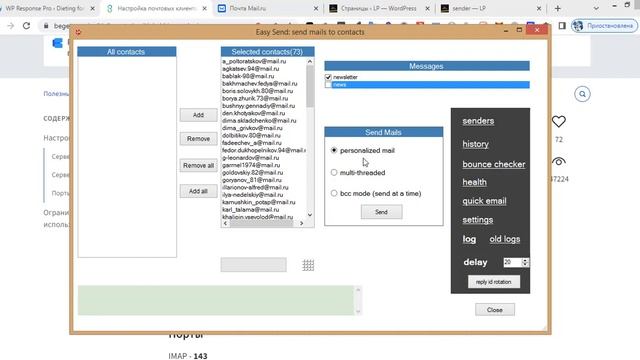The height and width of the screenshot is (360, 640).
Task: Select contact a_poltoratskov@mail.ru
Action: coord(254,61)
